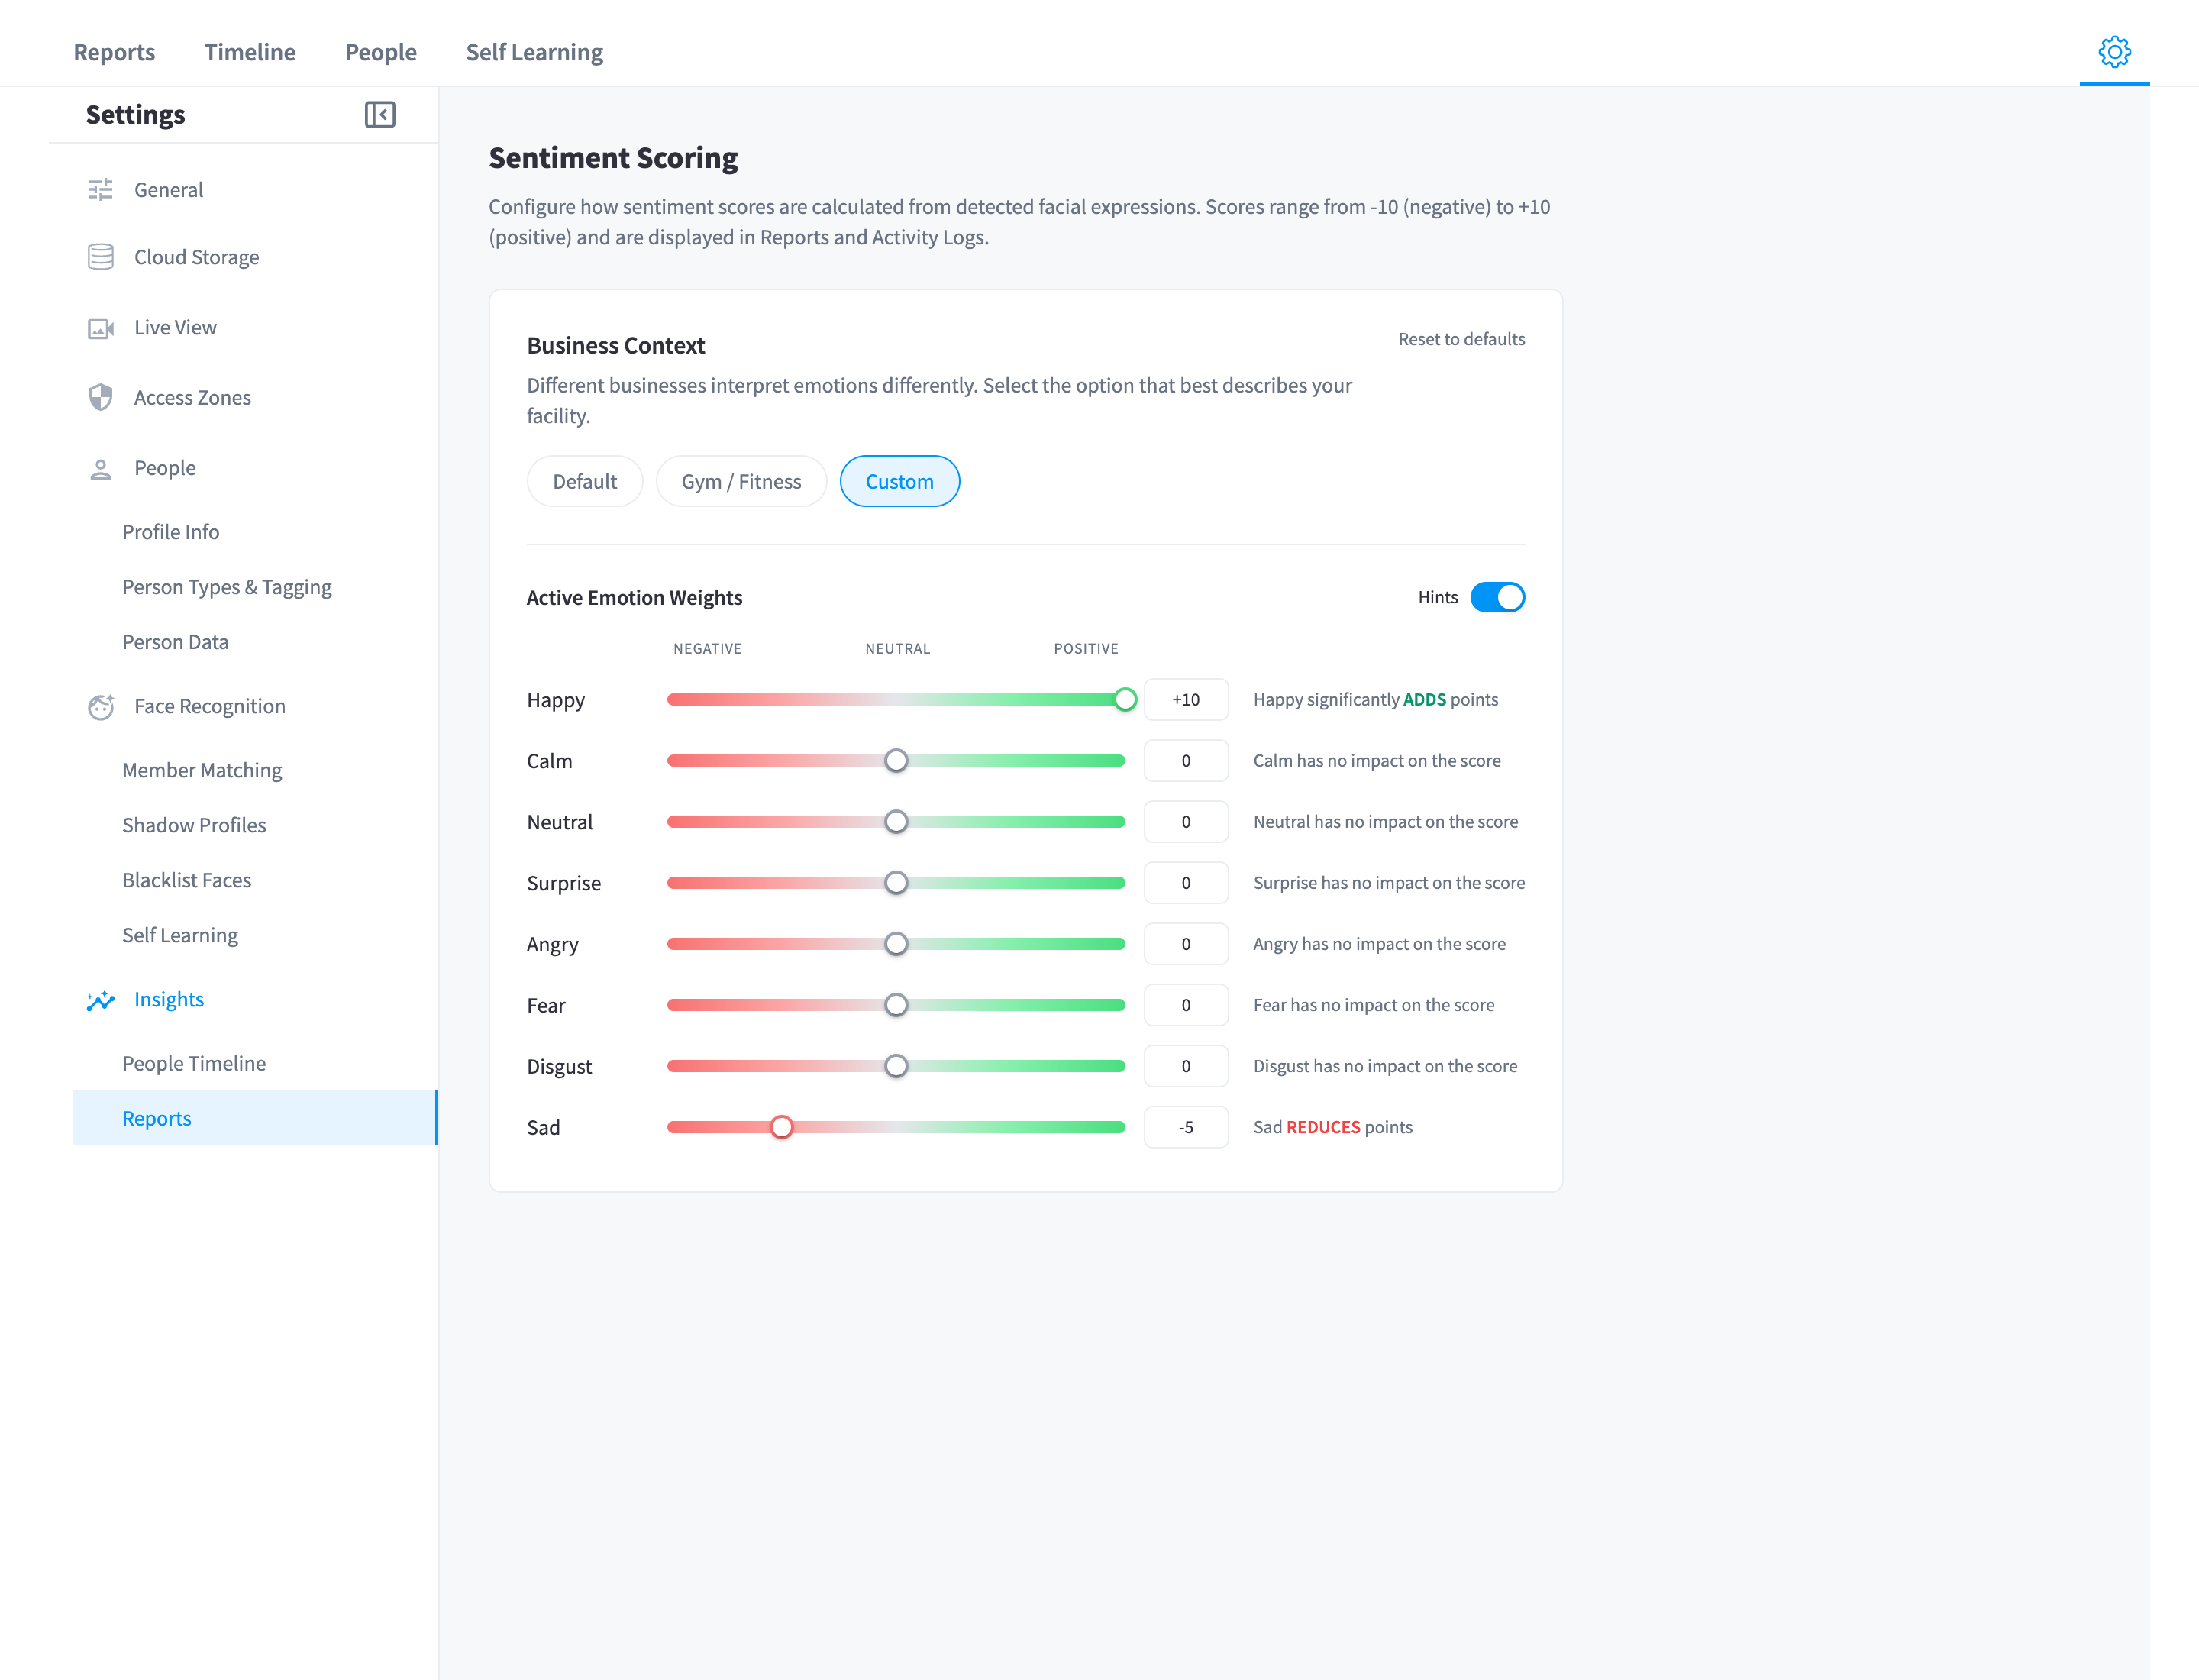Click the Surprise weight value field

tap(1186, 883)
